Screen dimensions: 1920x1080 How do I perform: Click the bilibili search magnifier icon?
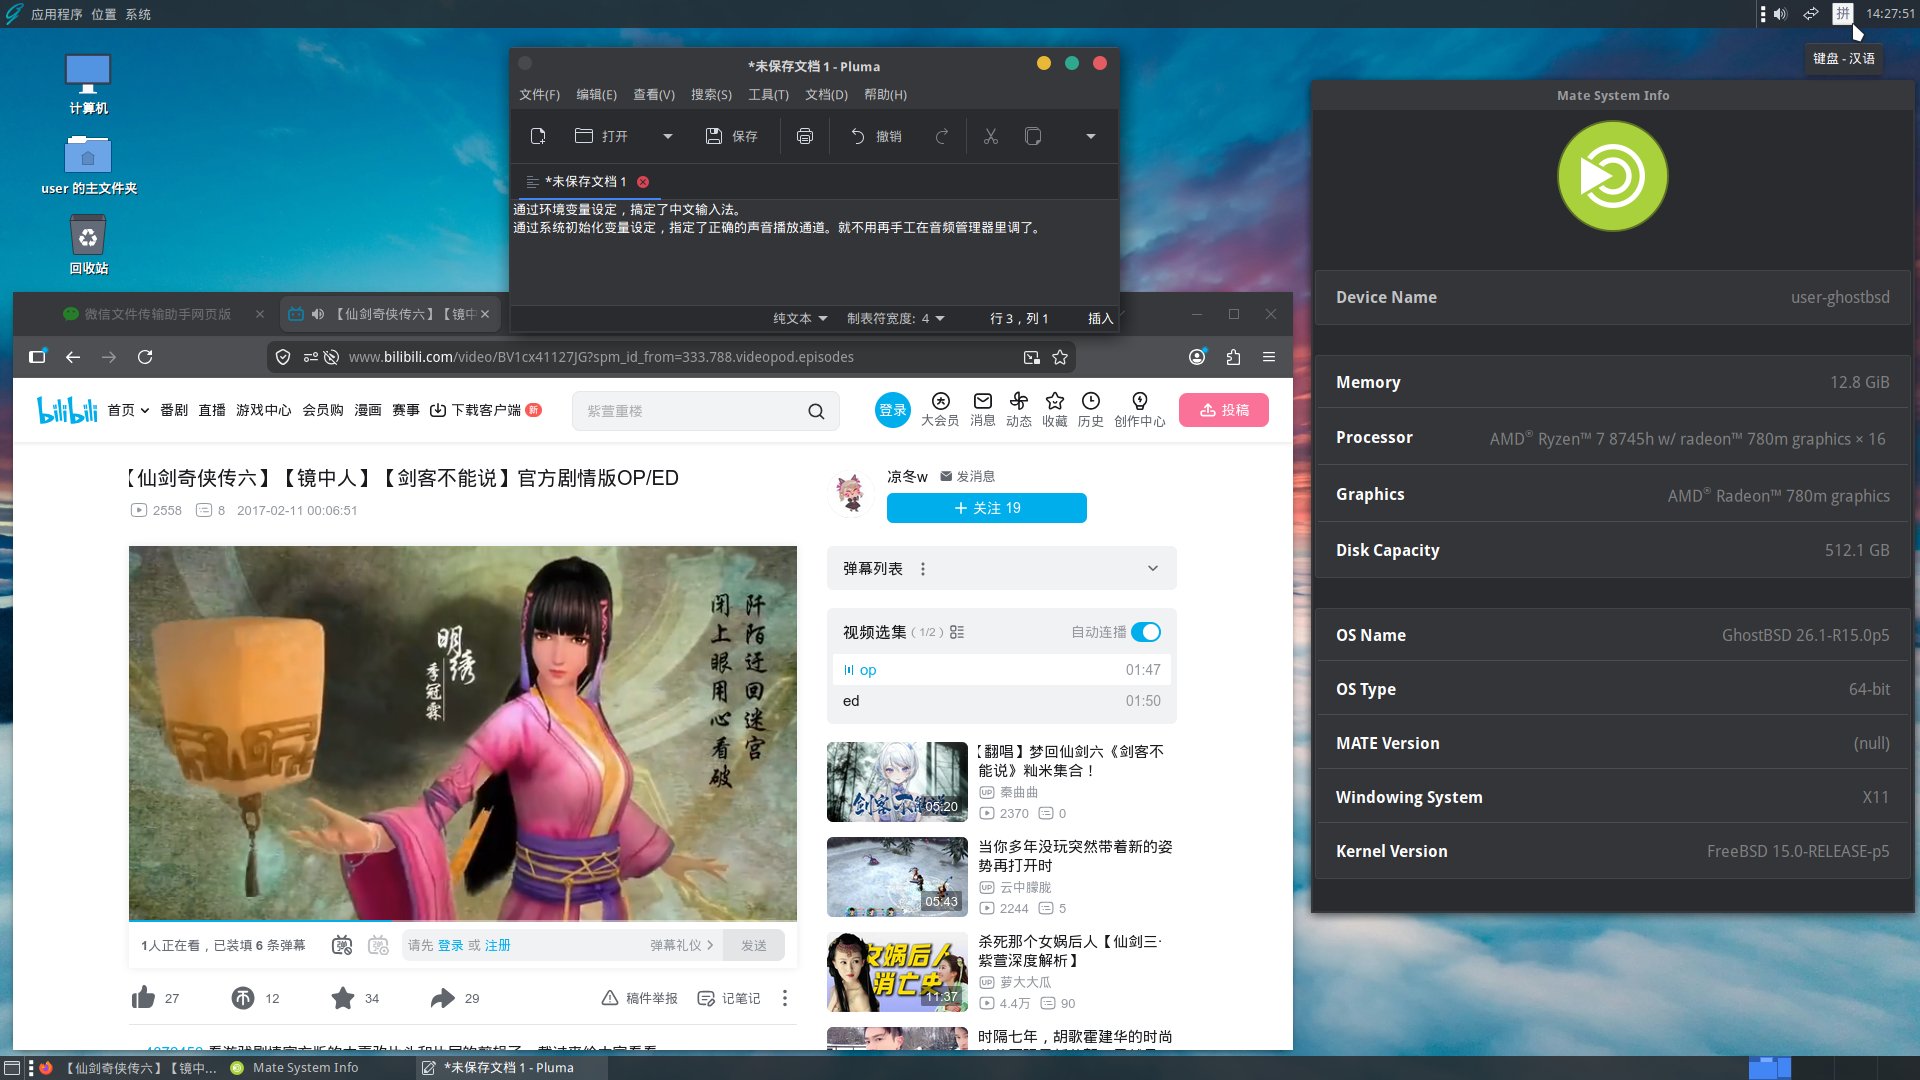point(816,411)
